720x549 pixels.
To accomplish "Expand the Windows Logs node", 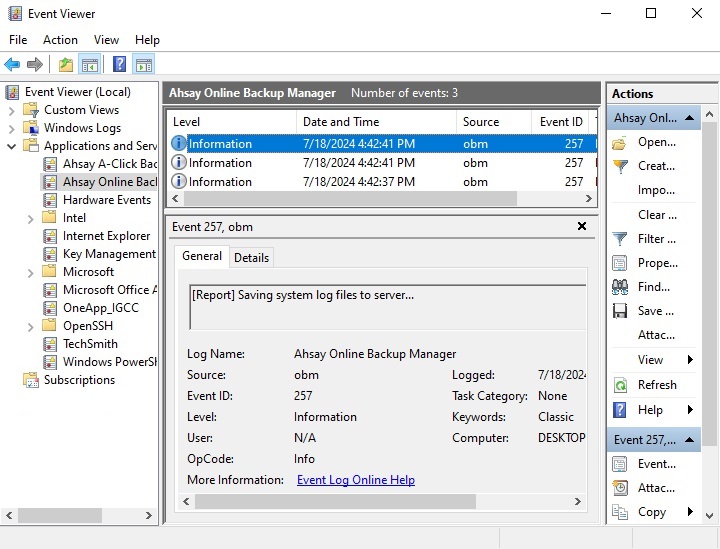I will coord(11,129).
